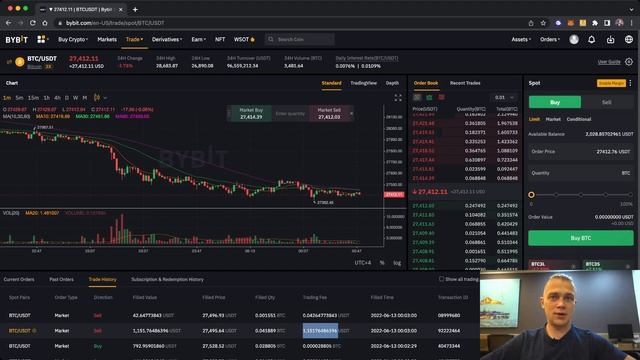Click the download app icon
This screenshot has height=360, width=640.
coord(610,40)
